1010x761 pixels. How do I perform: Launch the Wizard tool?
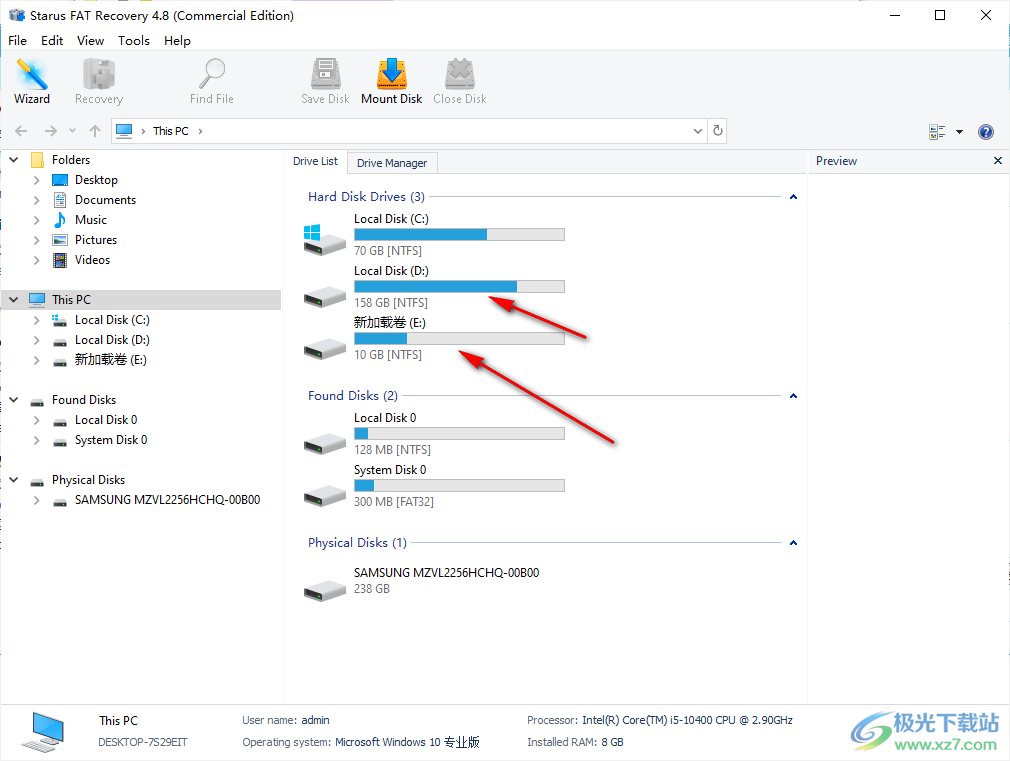pyautogui.click(x=32, y=81)
